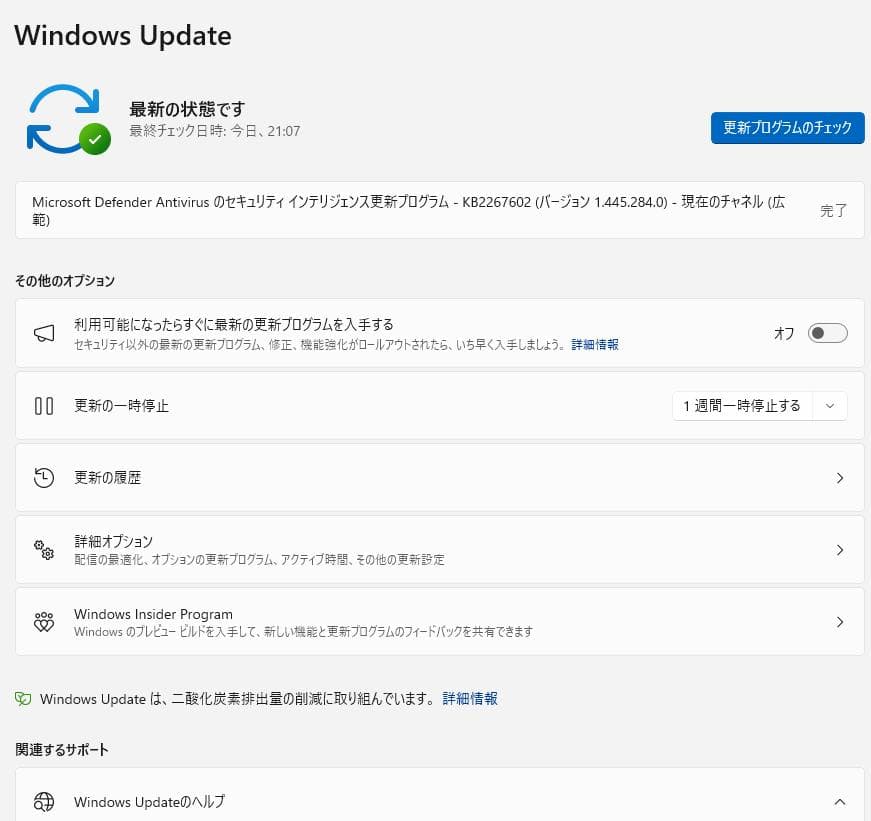The width and height of the screenshot is (871, 821).
Task: Click the 配信の最適化 description under 詳細オプション
Action: (x=259, y=559)
